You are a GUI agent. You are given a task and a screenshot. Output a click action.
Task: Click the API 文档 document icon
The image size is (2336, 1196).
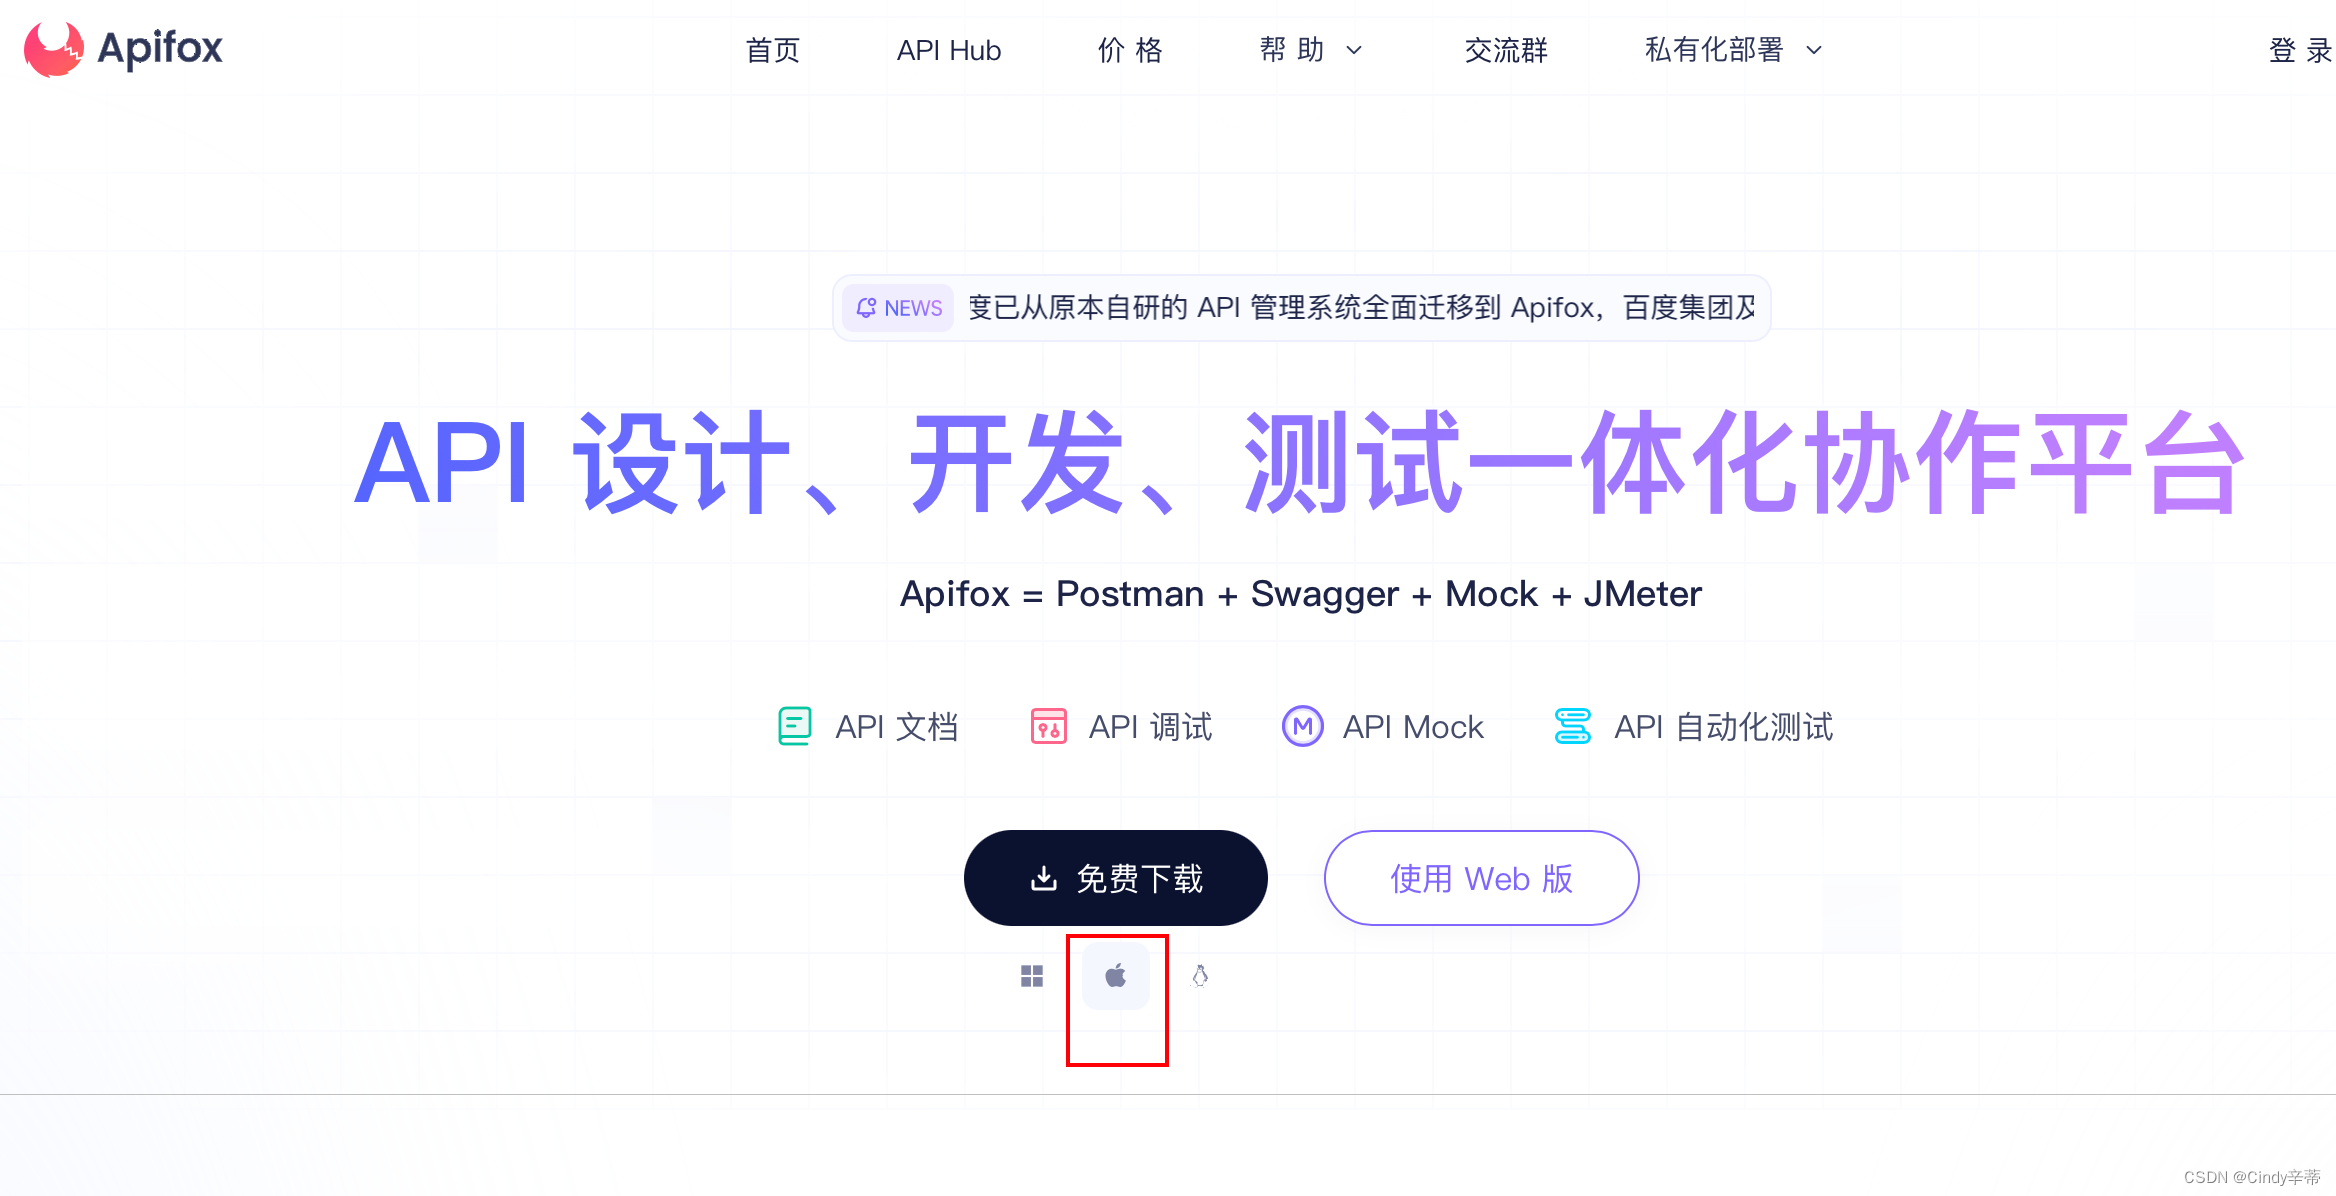click(x=795, y=726)
